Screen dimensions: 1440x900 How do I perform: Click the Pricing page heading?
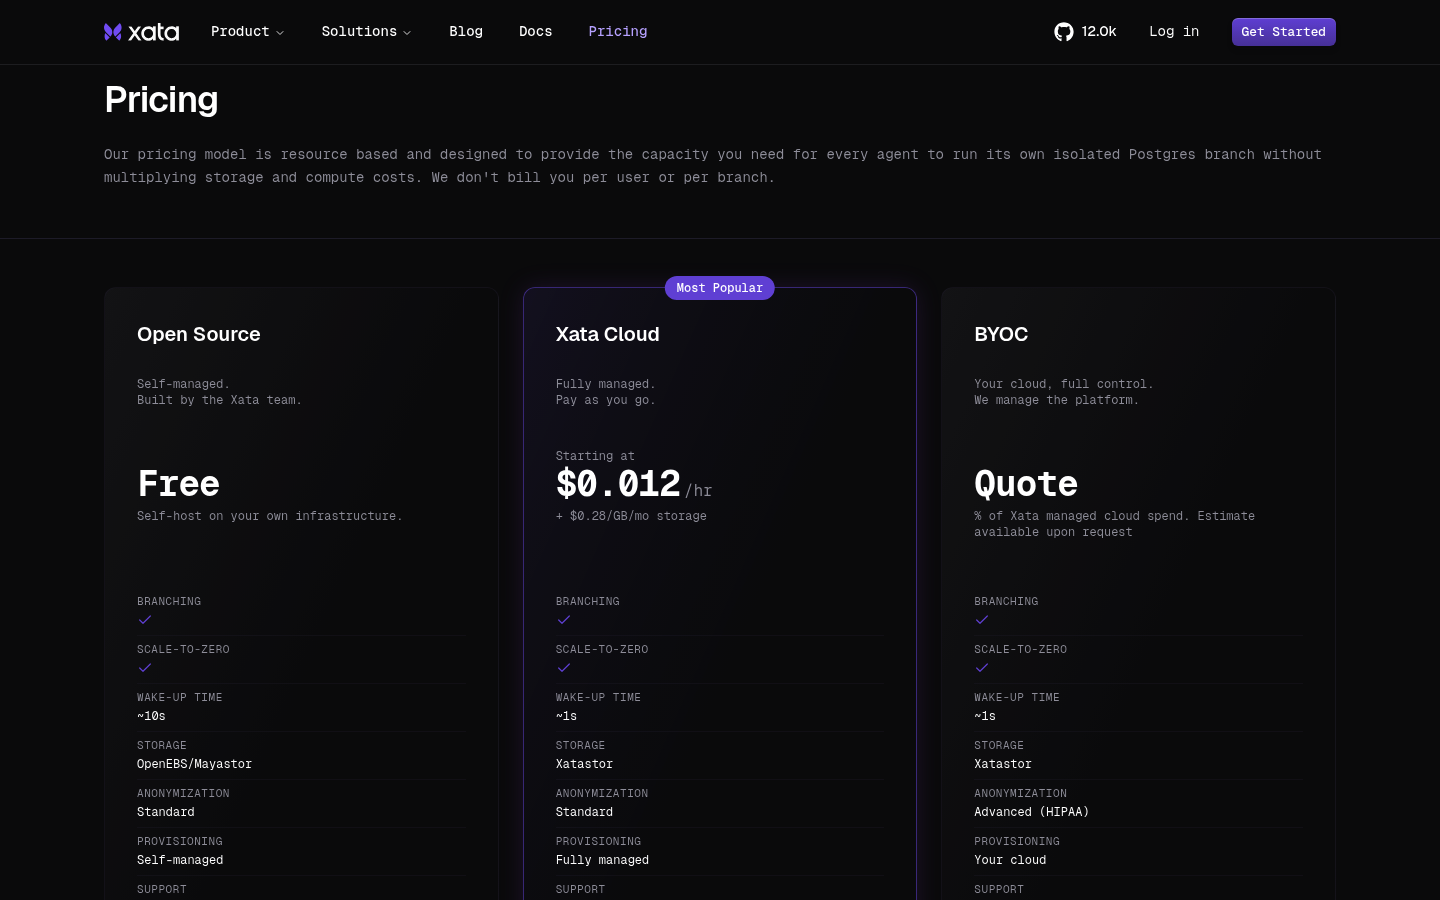(161, 100)
